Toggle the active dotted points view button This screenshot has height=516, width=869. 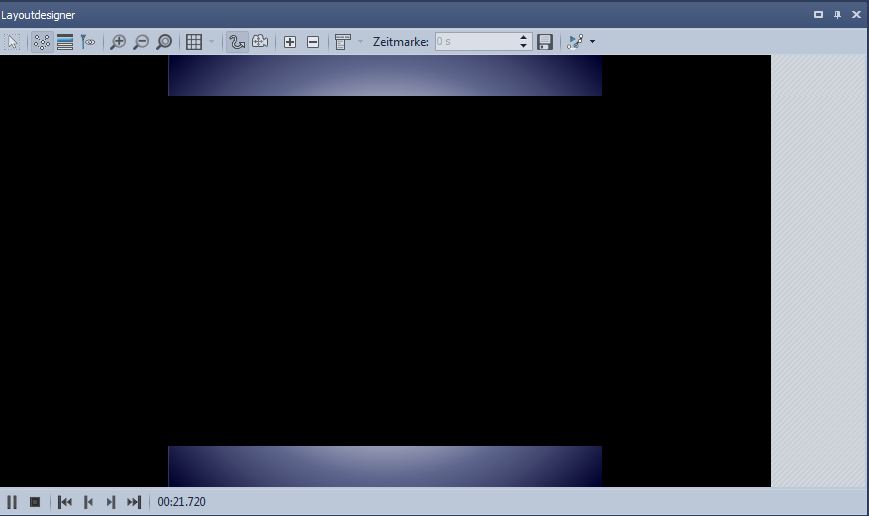pyautogui.click(x=42, y=42)
